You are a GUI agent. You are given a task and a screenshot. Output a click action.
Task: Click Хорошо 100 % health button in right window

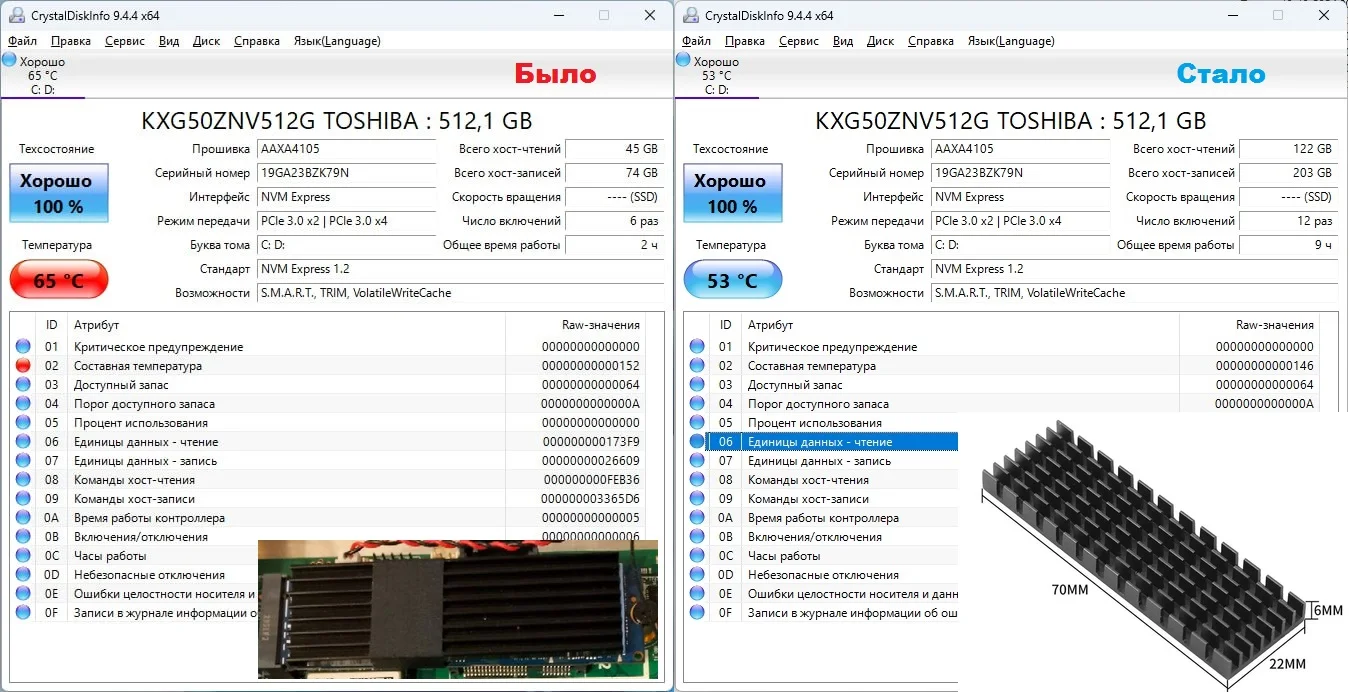(733, 193)
